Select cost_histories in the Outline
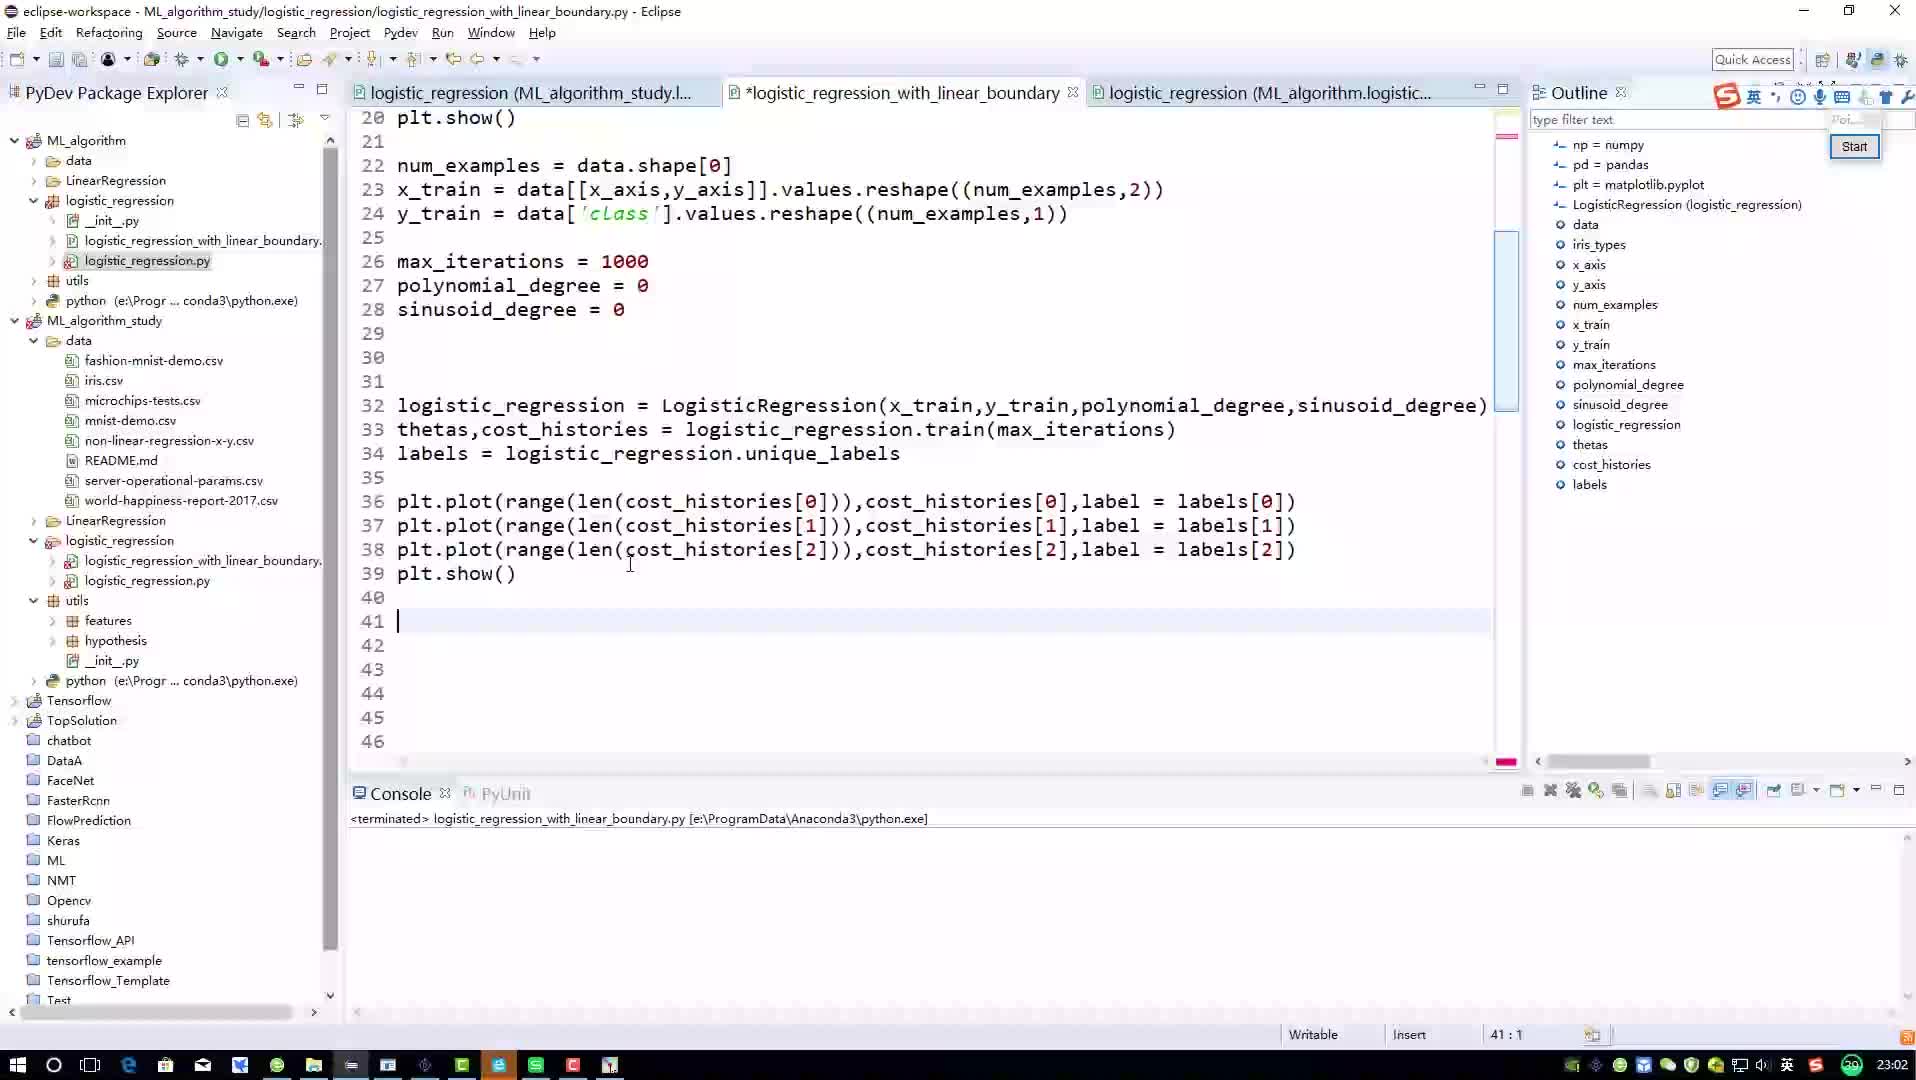 click(1611, 465)
